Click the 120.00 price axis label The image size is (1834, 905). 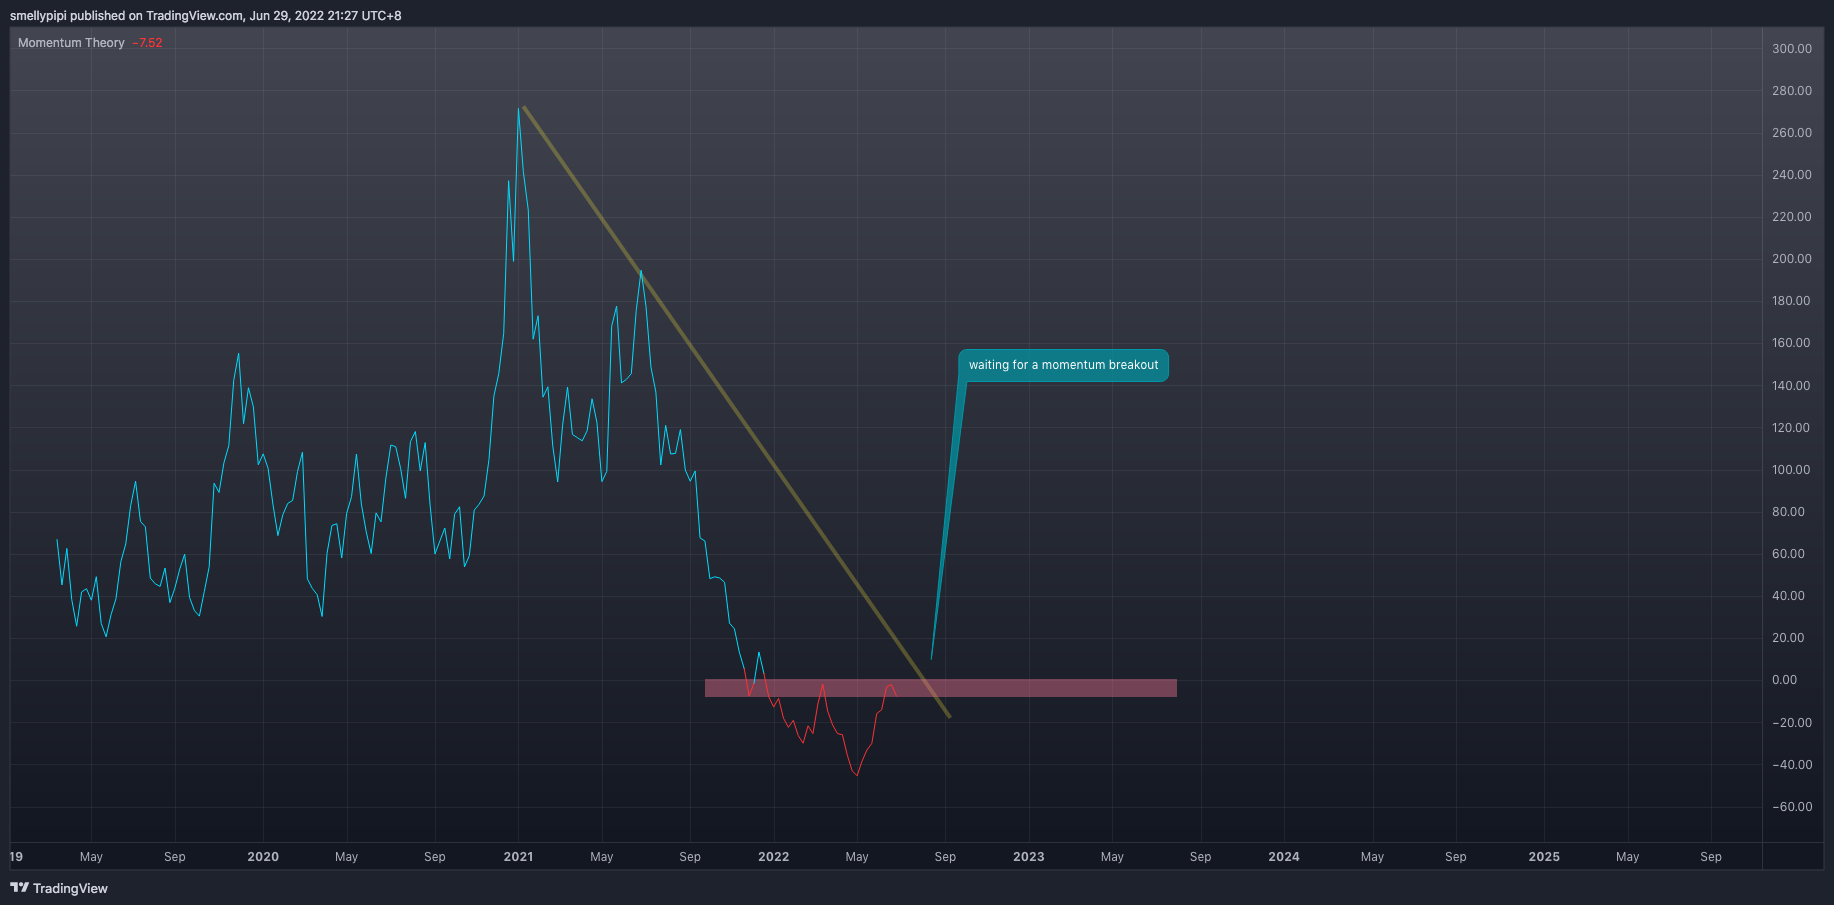[1792, 427]
